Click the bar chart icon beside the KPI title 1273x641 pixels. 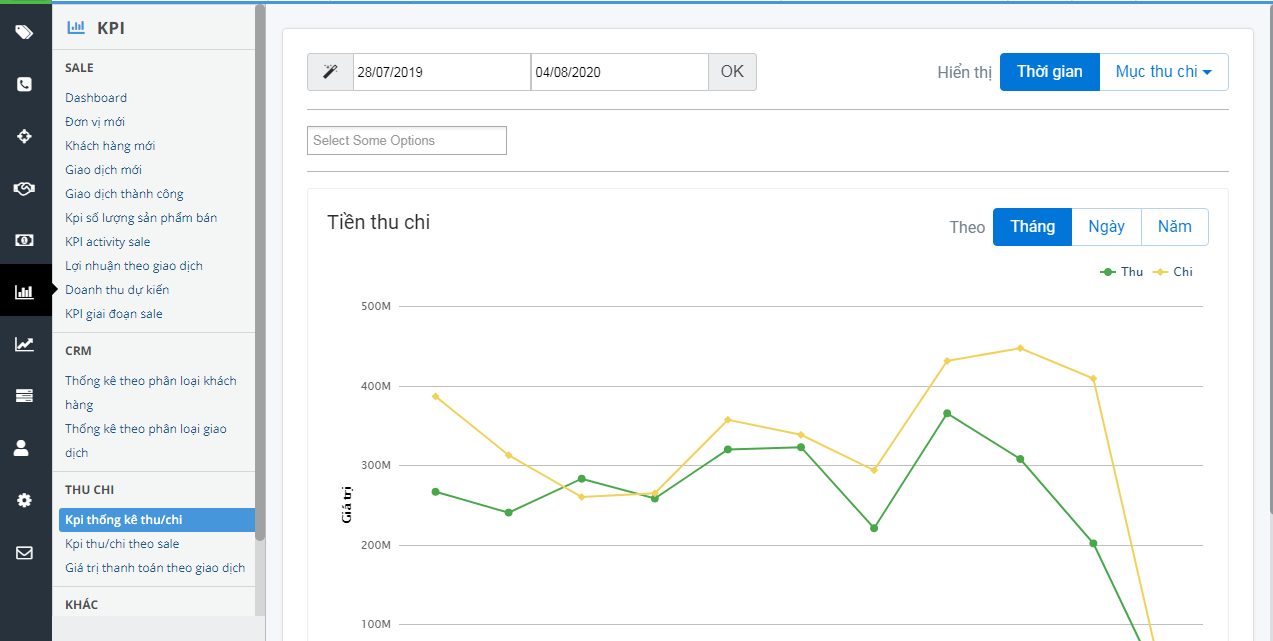[76, 28]
